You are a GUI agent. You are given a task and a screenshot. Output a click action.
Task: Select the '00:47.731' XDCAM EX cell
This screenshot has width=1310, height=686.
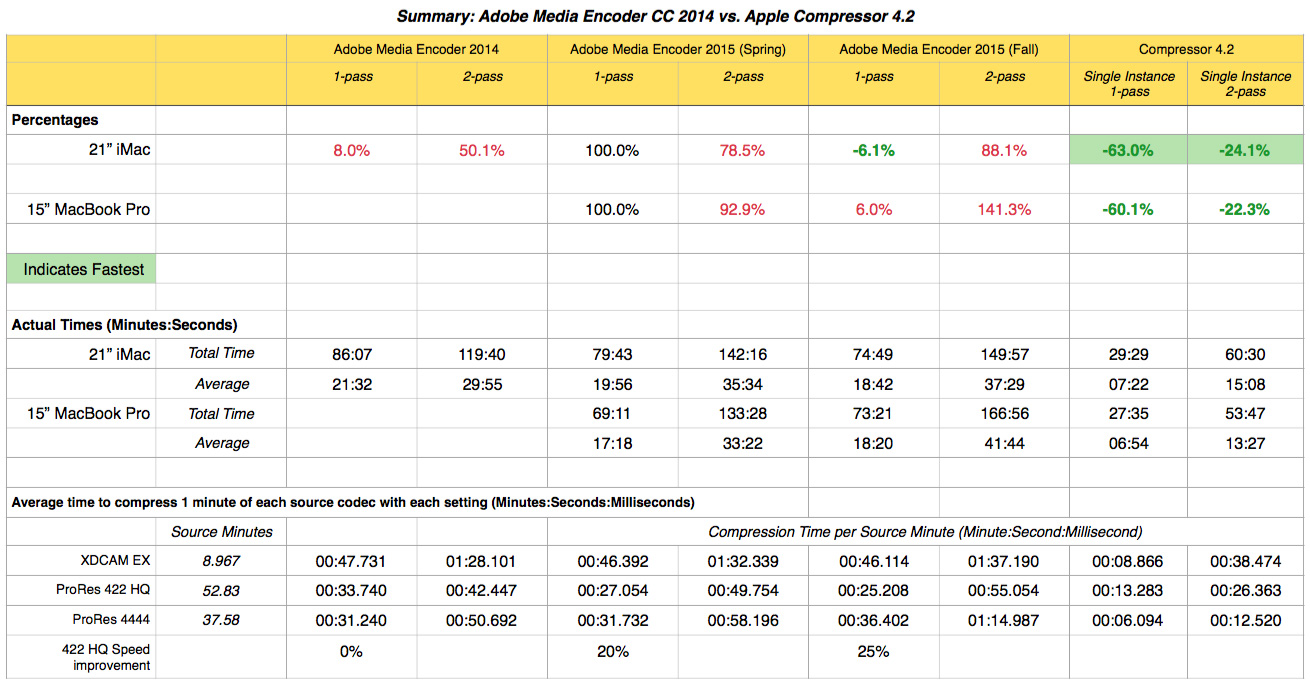click(351, 562)
